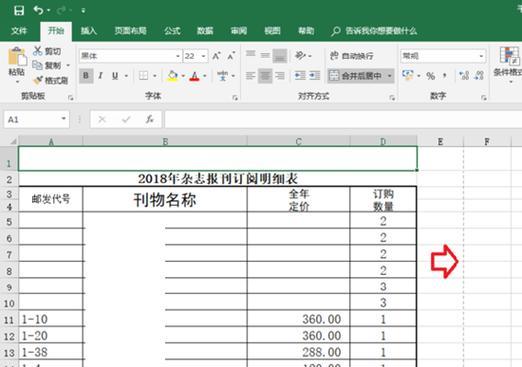Open the 复制 dropdown arrow
The width and height of the screenshot is (522, 367).
coord(68,66)
